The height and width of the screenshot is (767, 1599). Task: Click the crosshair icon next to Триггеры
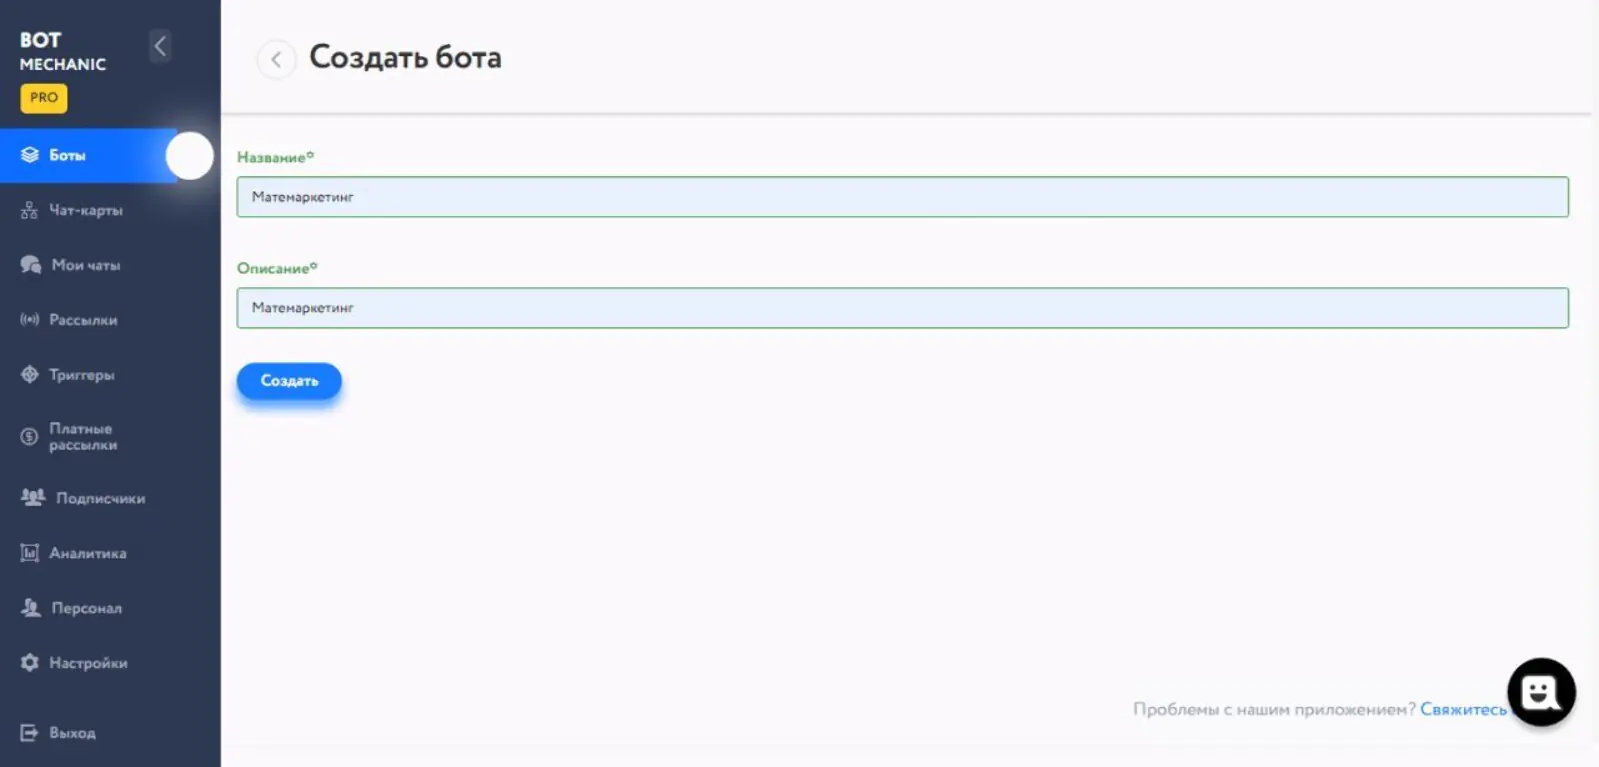[30, 375]
